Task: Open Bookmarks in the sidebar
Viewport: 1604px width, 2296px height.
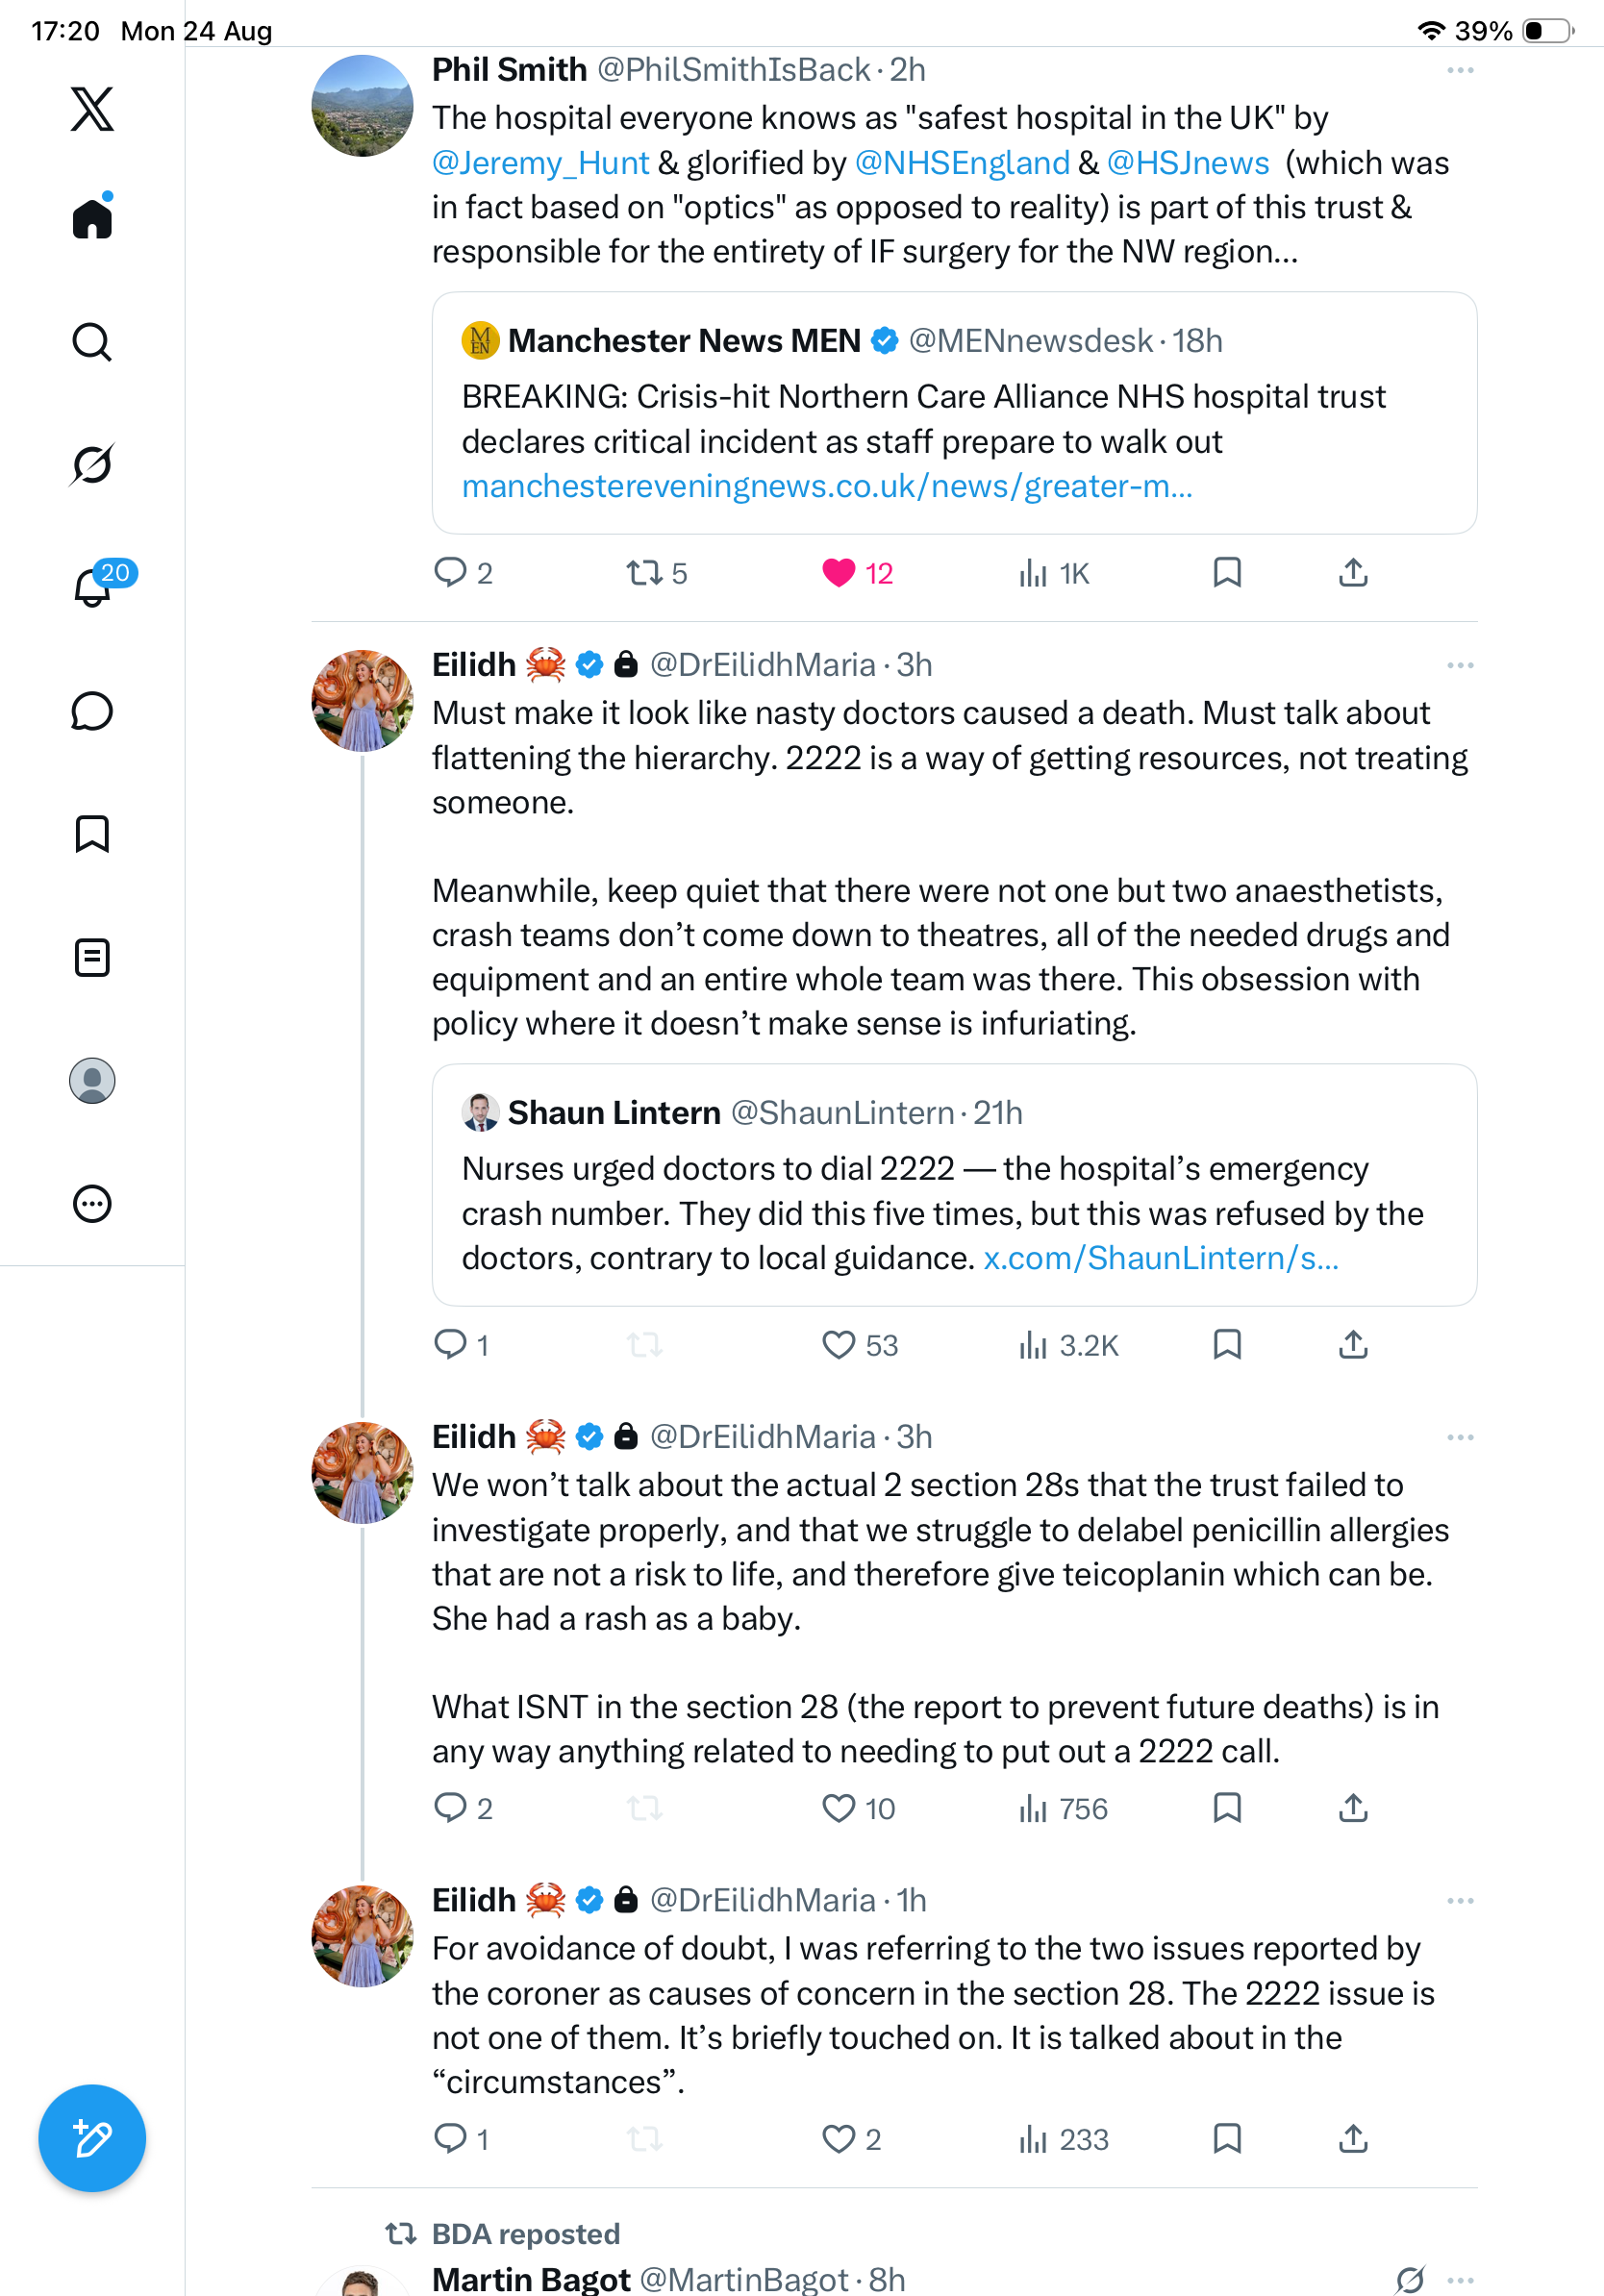Action: pos(92,833)
